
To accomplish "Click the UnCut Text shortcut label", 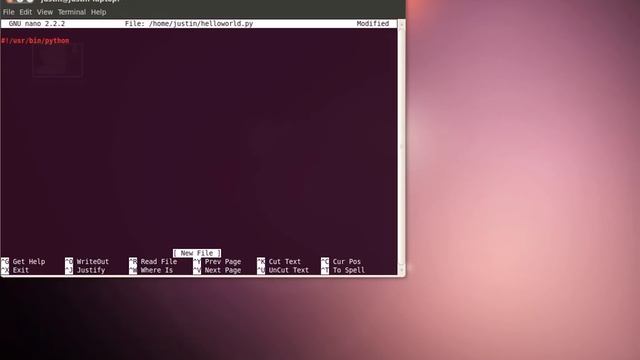I will [289, 270].
